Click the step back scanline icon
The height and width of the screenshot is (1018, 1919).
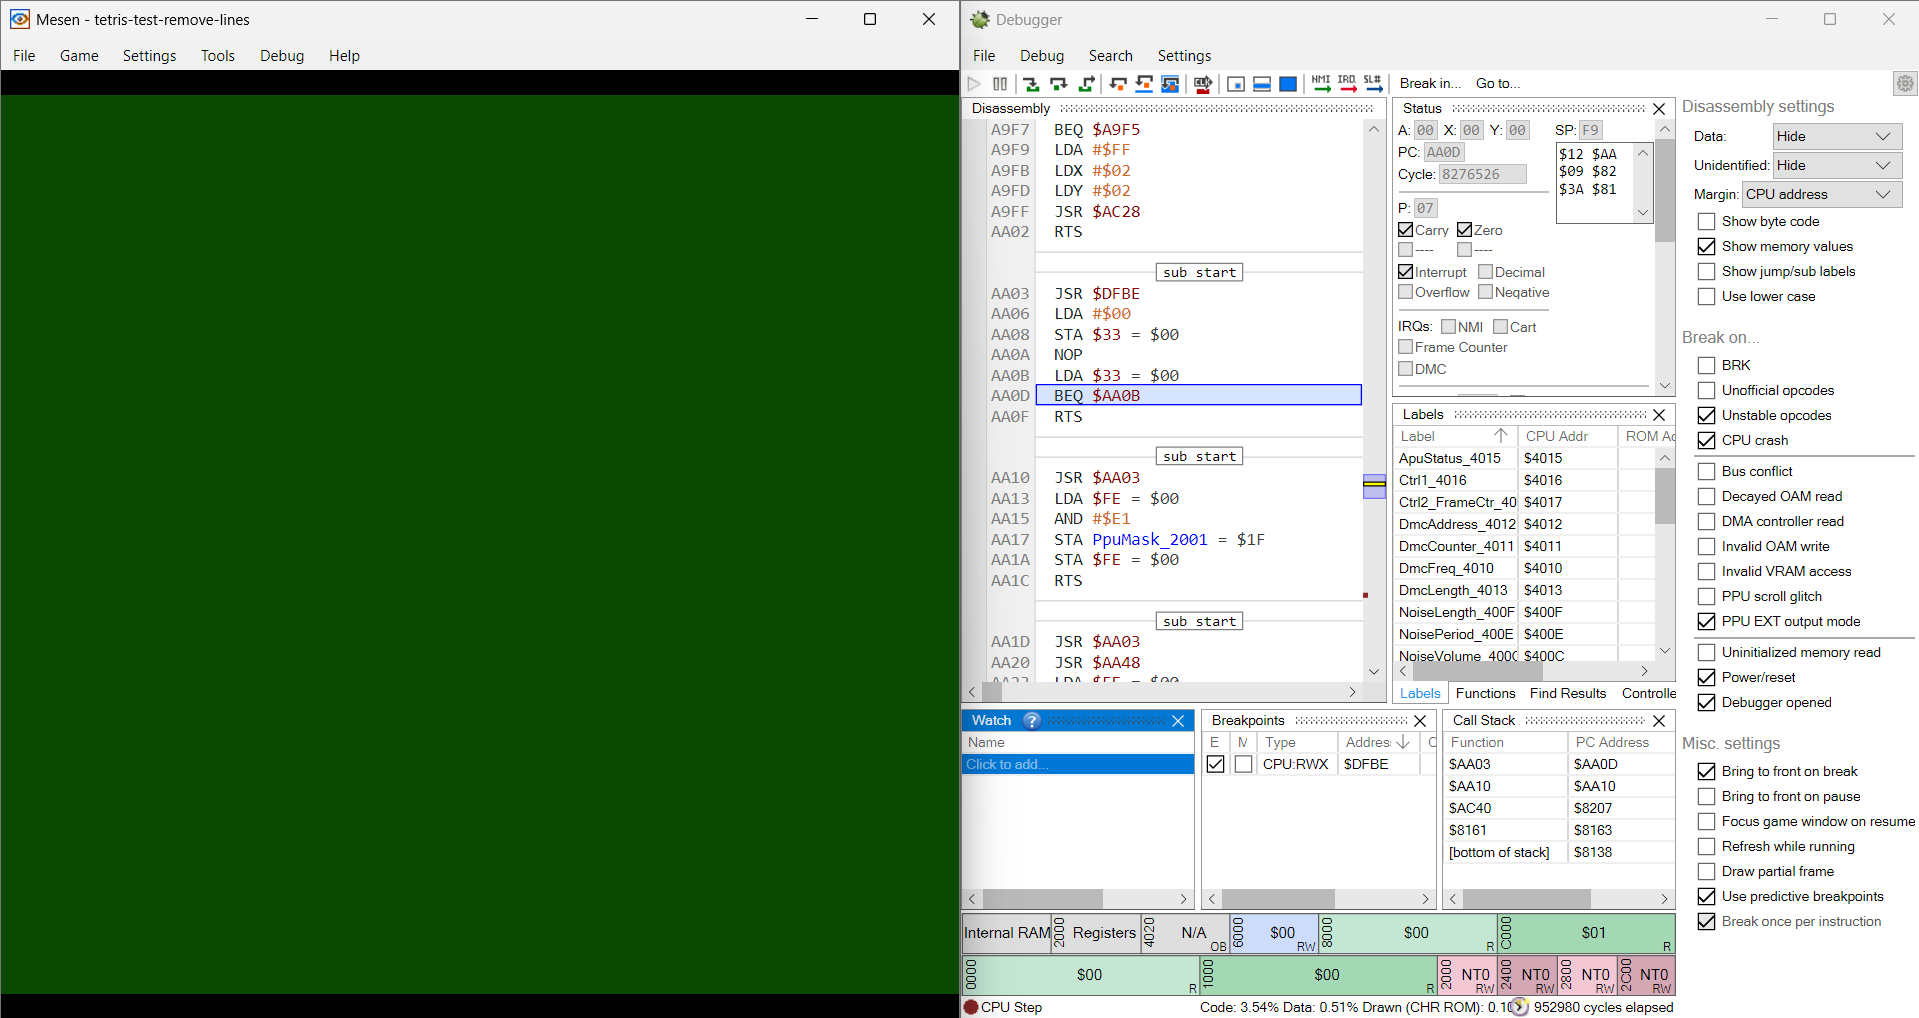click(x=1144, y=84)
